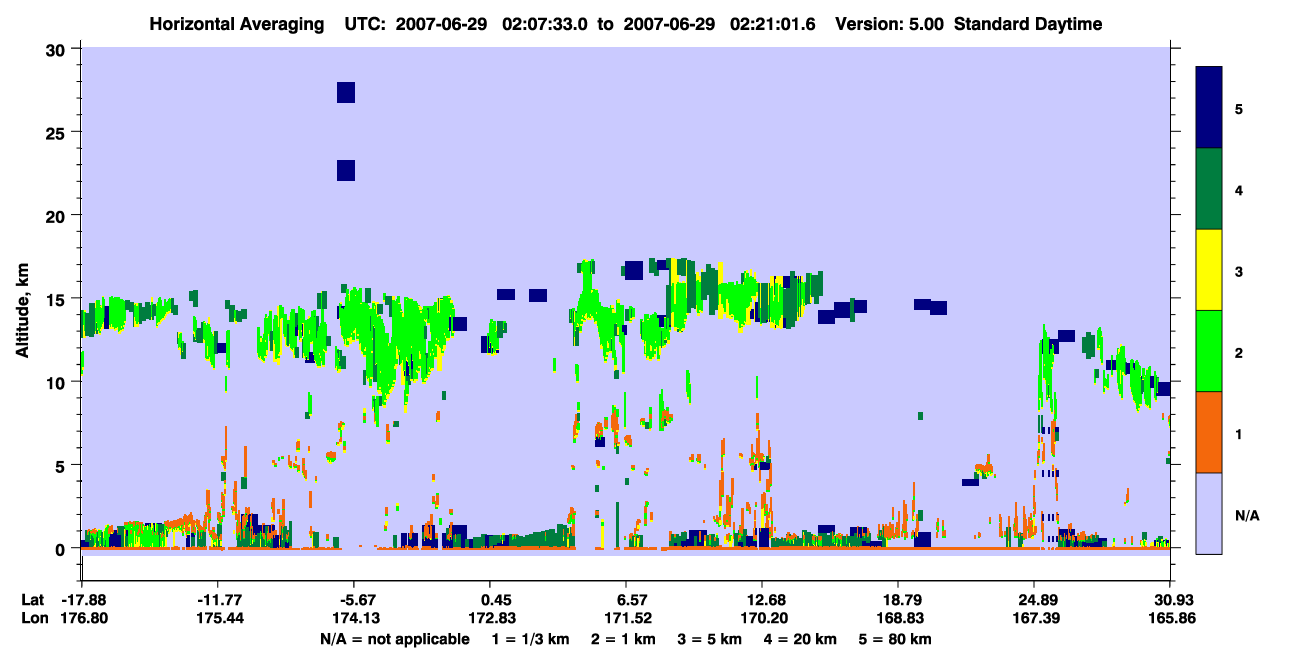The image size is (1300, 667).
Task: Click the dark blue colorbar segment labeled 5
Action: [1209, 108]
